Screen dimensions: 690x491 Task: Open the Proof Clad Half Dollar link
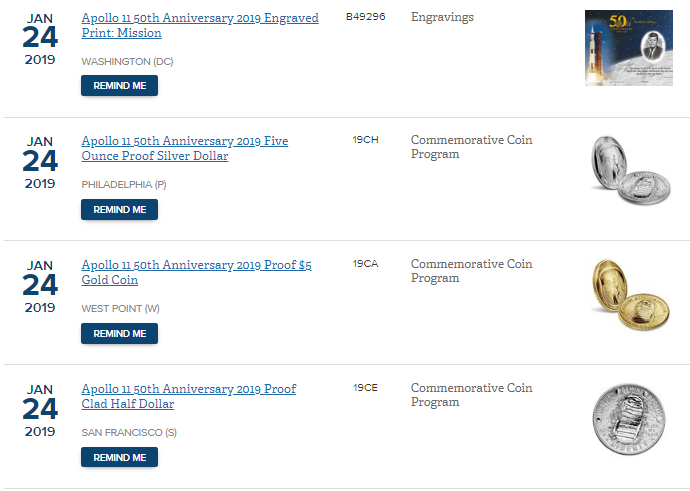[x=189, y=396]
